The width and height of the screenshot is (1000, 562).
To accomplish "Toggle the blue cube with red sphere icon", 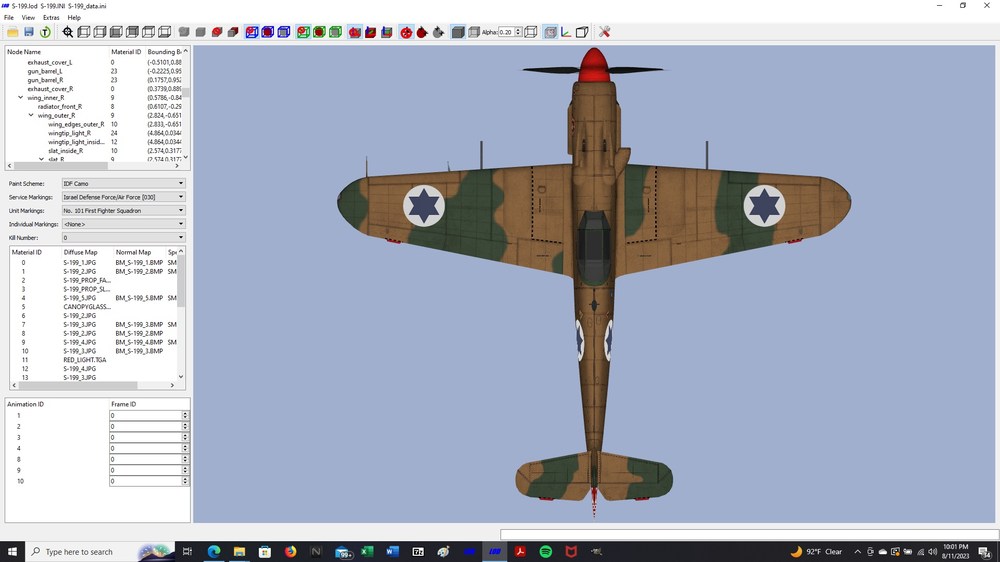I will (x=252, y=32).
